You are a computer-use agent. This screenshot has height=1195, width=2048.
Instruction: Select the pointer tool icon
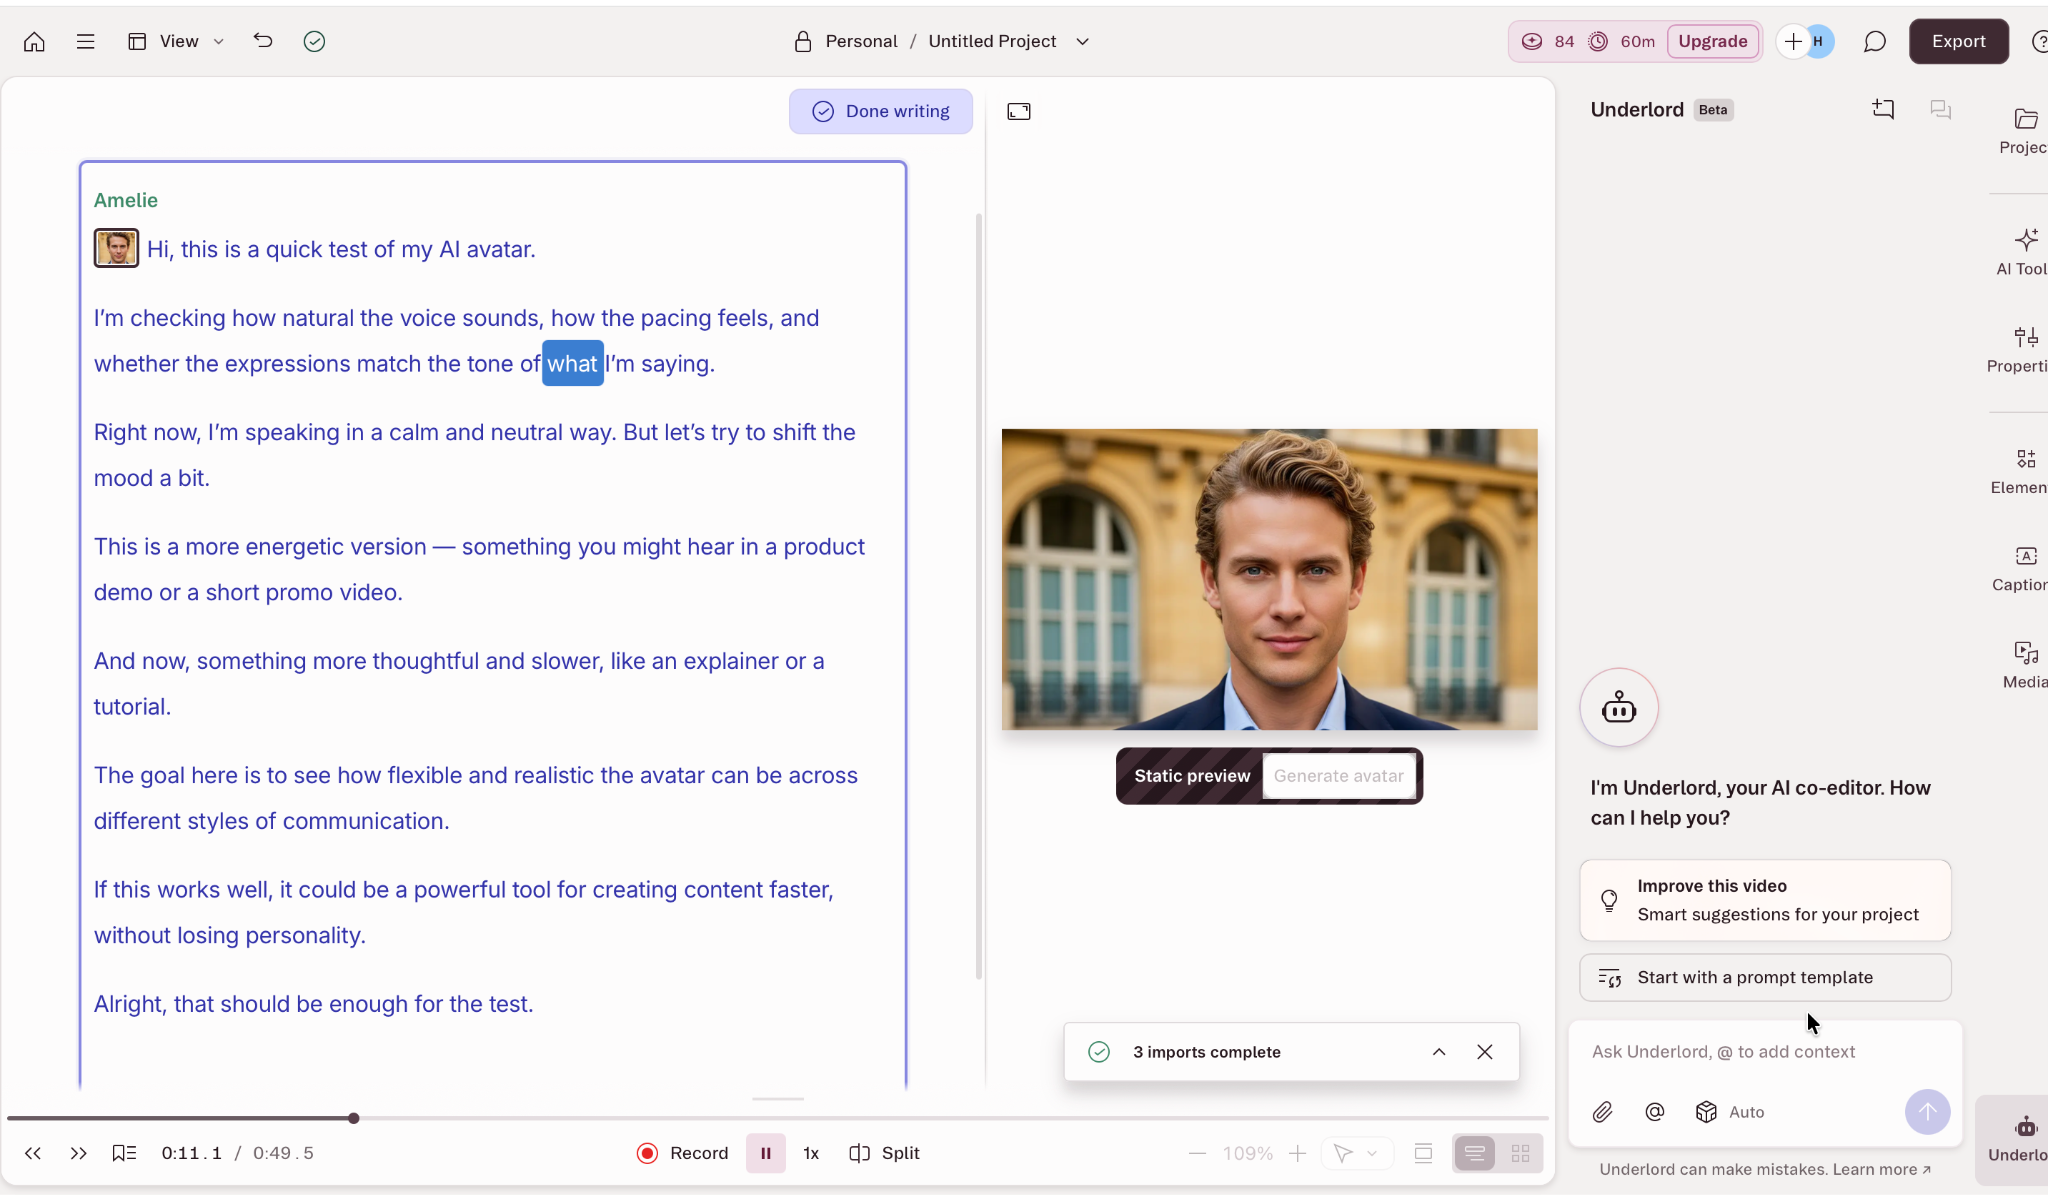pos(1343,1153)
